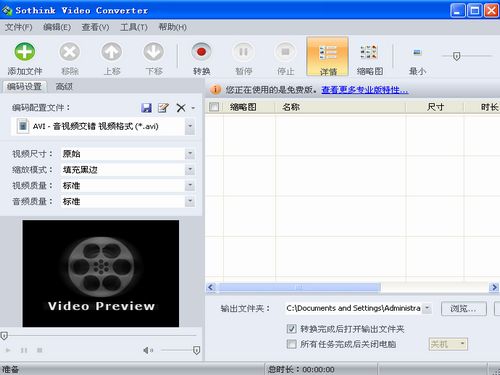Click the preview Pause button
Viewport: 500px width, 375px height.
coord(24,350)
